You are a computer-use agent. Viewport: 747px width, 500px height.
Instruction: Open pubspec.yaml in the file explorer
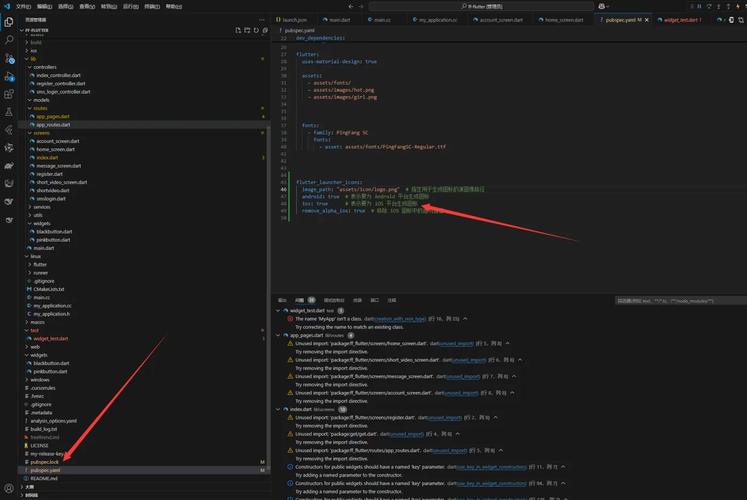45,470
